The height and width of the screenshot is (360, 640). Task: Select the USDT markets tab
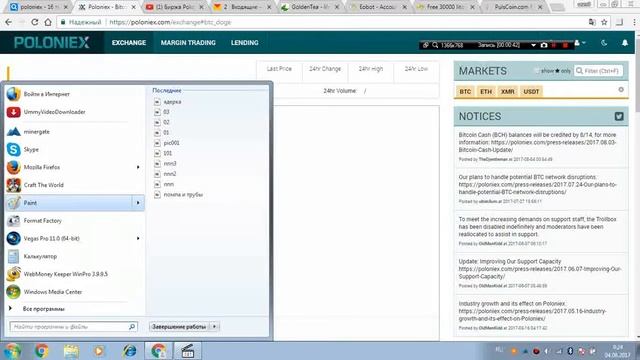tap(531, 91)
